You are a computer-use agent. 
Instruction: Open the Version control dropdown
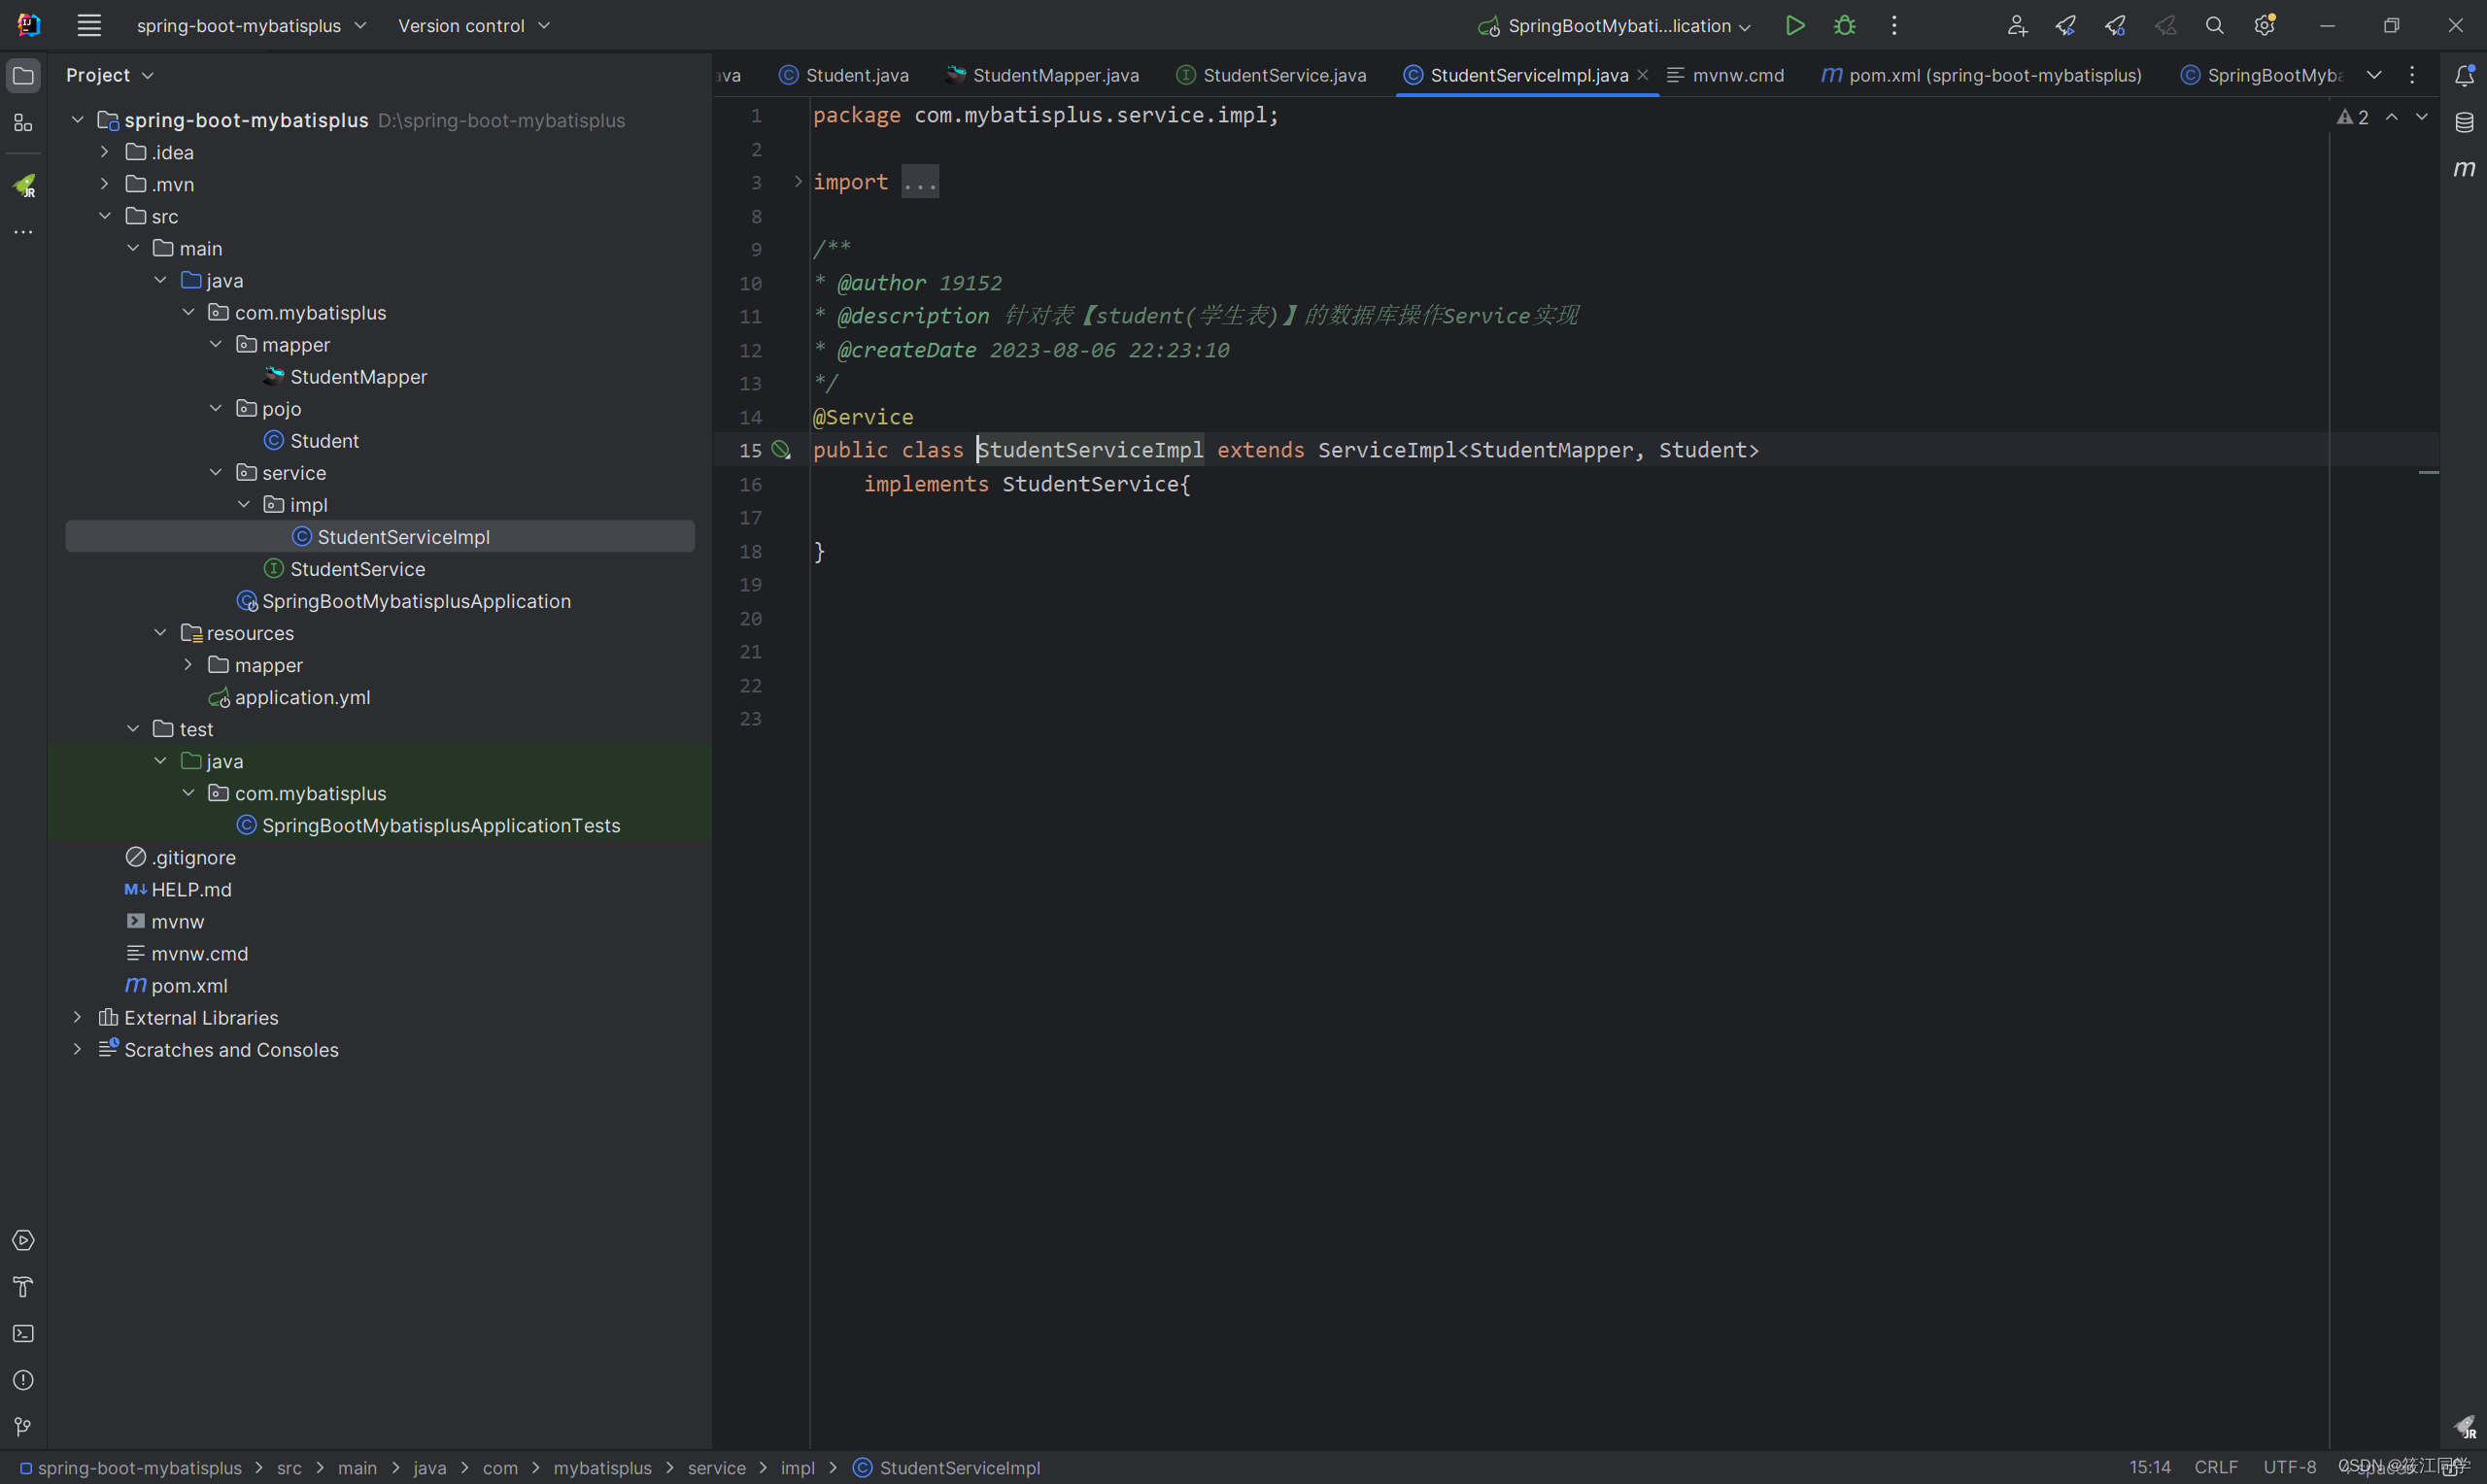click(474, 25)
